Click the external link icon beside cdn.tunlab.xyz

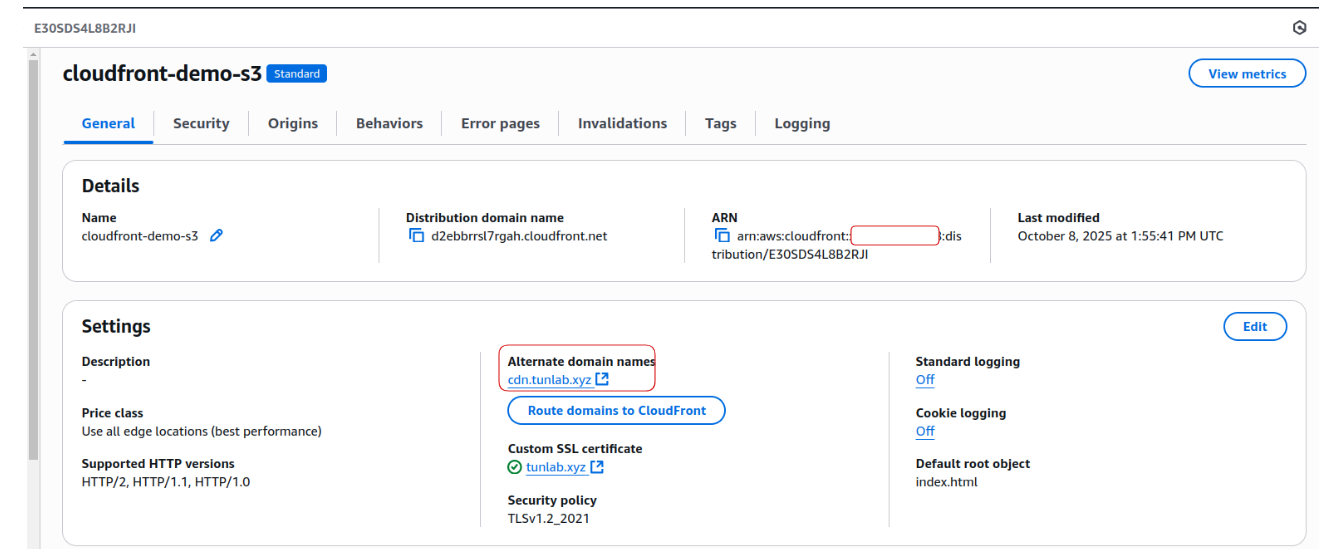602,380
